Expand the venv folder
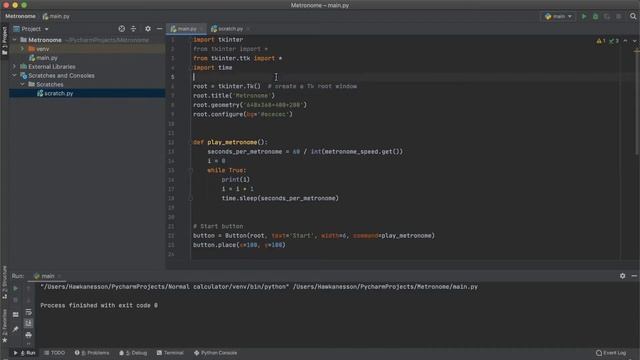Viewport: 640px width, 360px height. point(23,49)
